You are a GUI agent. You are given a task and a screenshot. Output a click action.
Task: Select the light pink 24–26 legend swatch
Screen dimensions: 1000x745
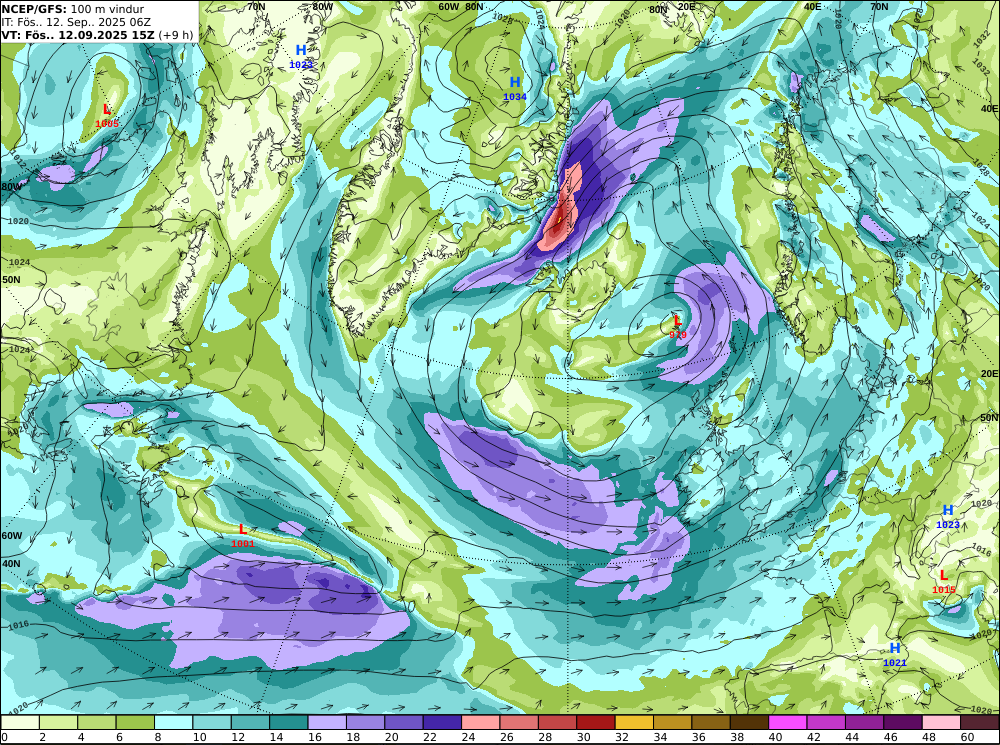click(480, 722)
